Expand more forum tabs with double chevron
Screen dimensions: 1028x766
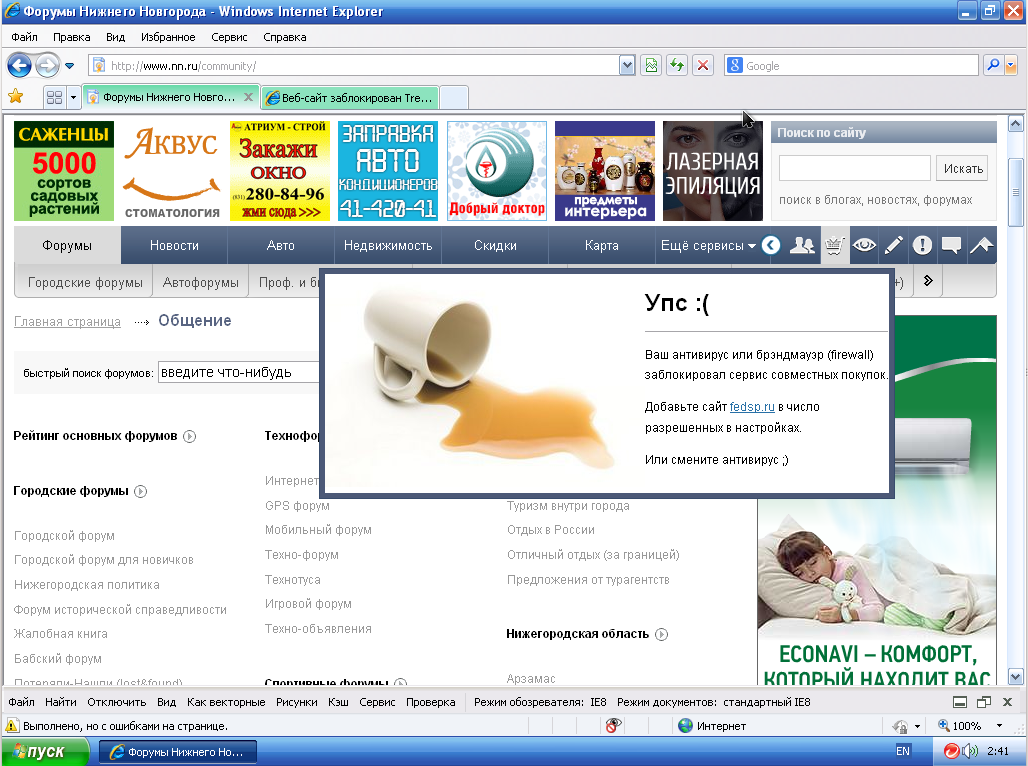click(x=928, y=281)
